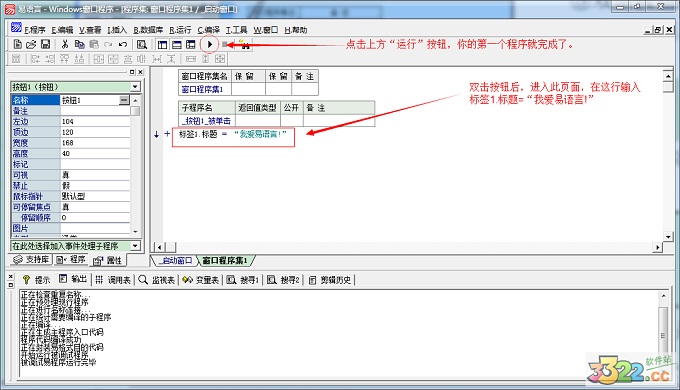Click the Save file toolbar icon
The image size is (680, 390).
[x=46, y=44]
